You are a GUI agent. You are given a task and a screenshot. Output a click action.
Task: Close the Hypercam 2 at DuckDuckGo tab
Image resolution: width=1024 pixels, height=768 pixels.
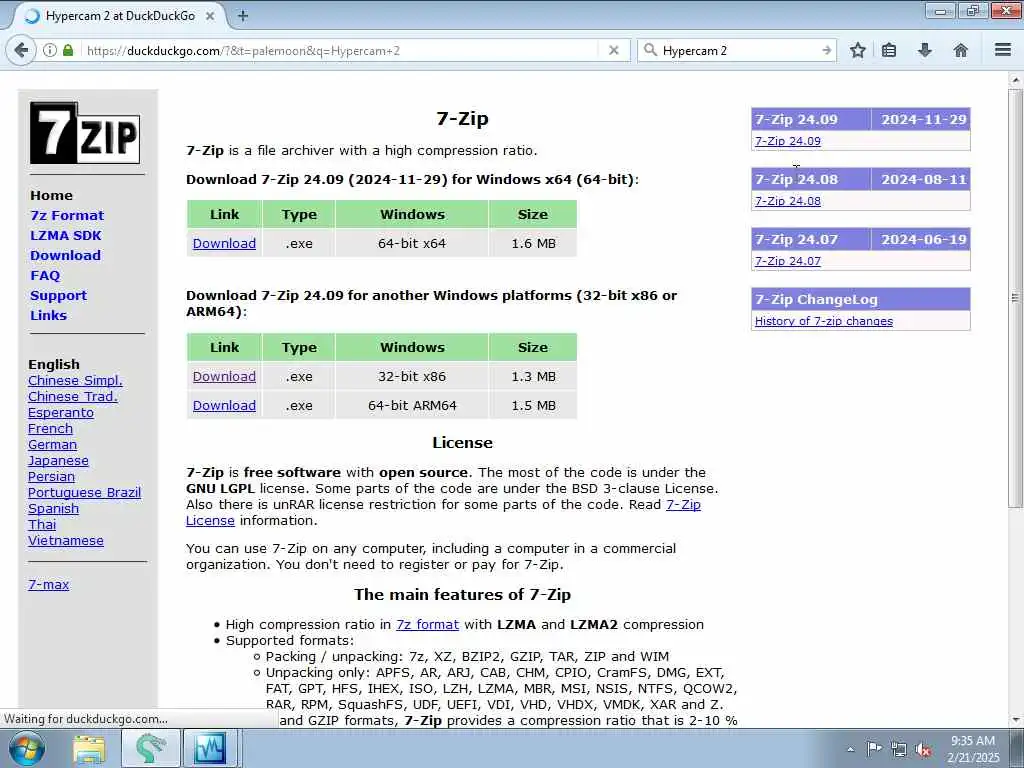click(210, 16)
